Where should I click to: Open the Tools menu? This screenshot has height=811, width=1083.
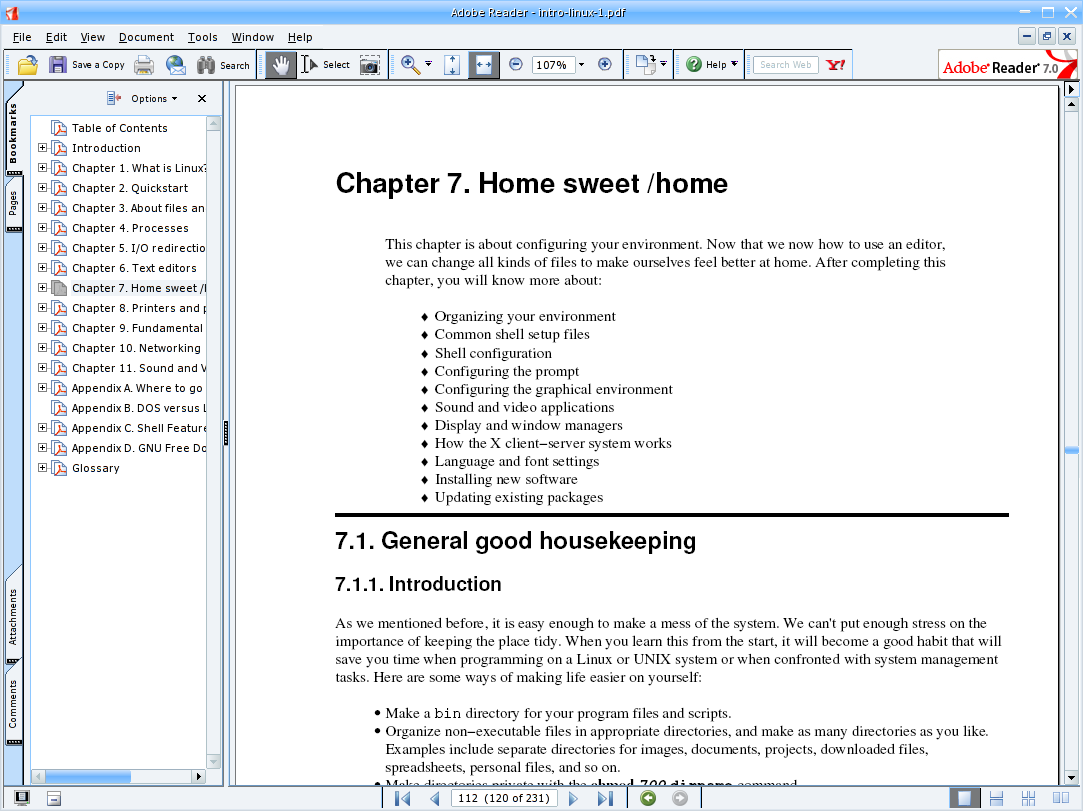click(x=202, y=37)
